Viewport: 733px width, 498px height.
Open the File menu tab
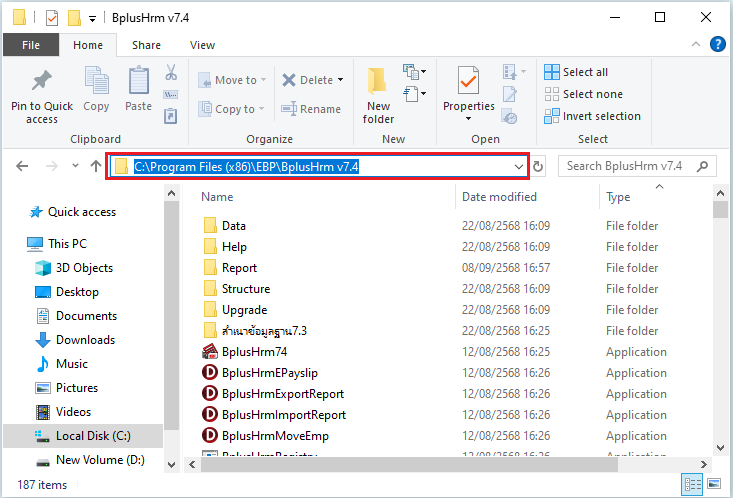30,45
